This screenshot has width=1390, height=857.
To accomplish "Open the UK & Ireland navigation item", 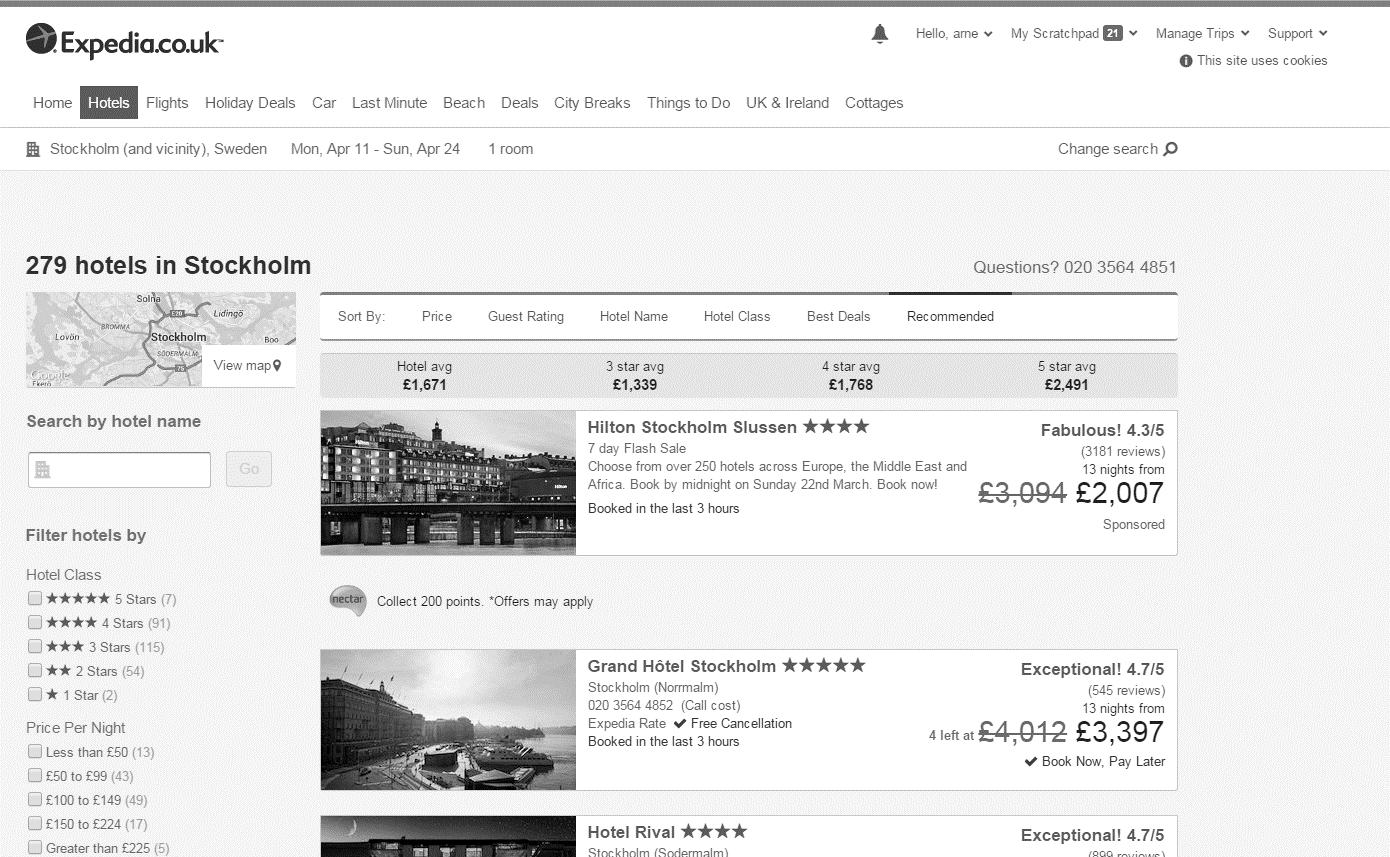I will tap(787, 103).
